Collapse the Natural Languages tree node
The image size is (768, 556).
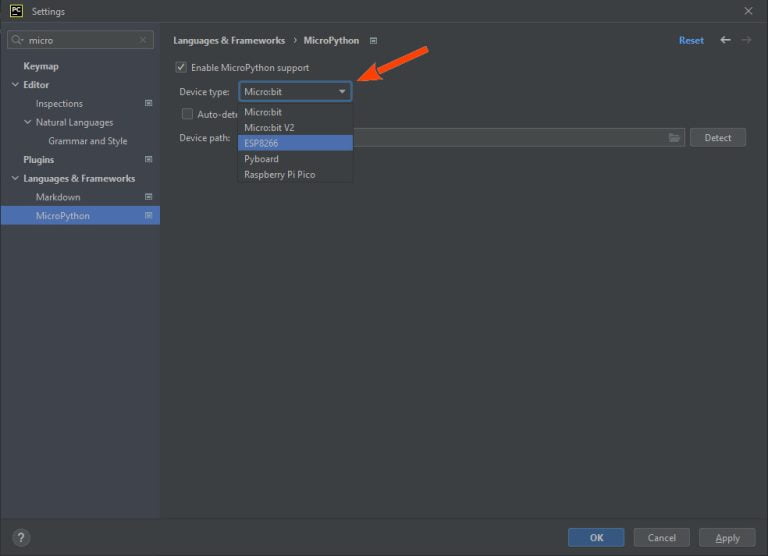(x=27, y=123)
